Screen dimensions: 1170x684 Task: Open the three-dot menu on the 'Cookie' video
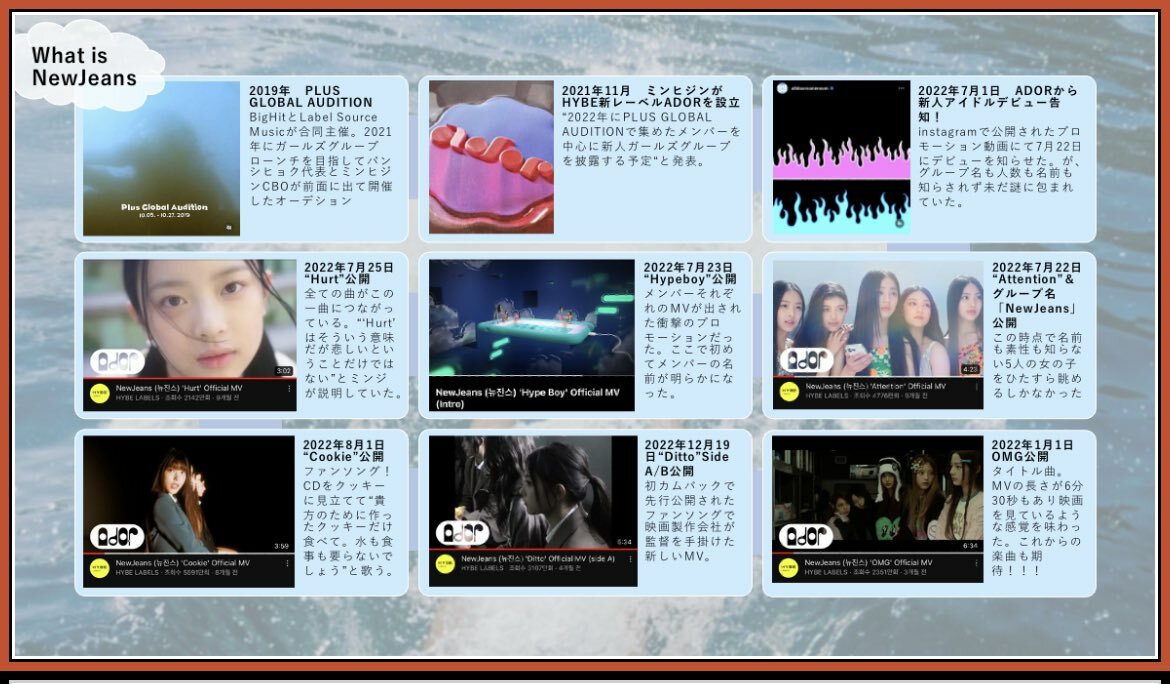click(287, 563)
